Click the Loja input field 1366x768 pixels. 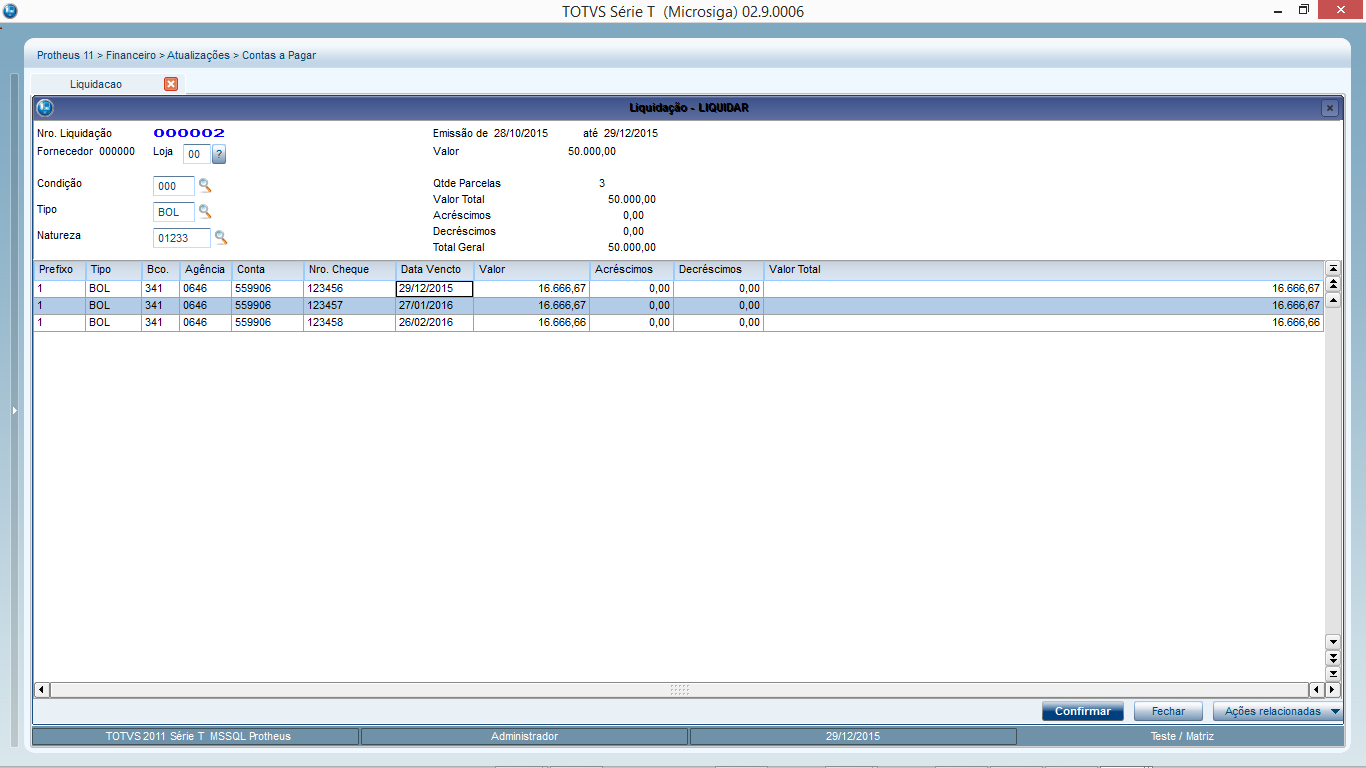tap(197, 154)
